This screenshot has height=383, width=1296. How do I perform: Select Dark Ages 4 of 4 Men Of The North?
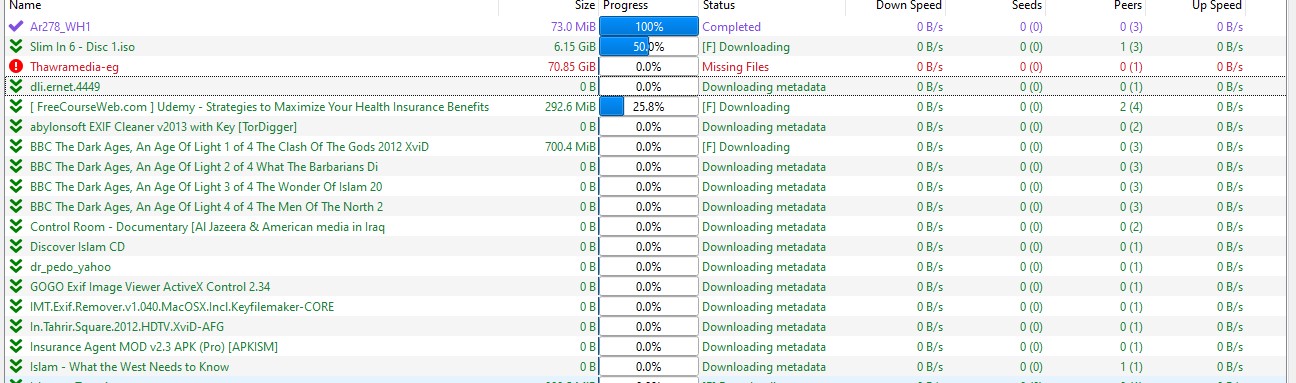point(207,206)
